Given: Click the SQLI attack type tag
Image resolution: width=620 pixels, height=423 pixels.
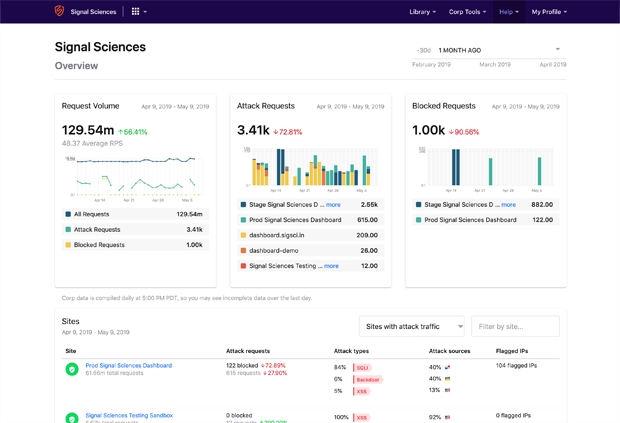Looking at the screenshot, I should point(362,367).
